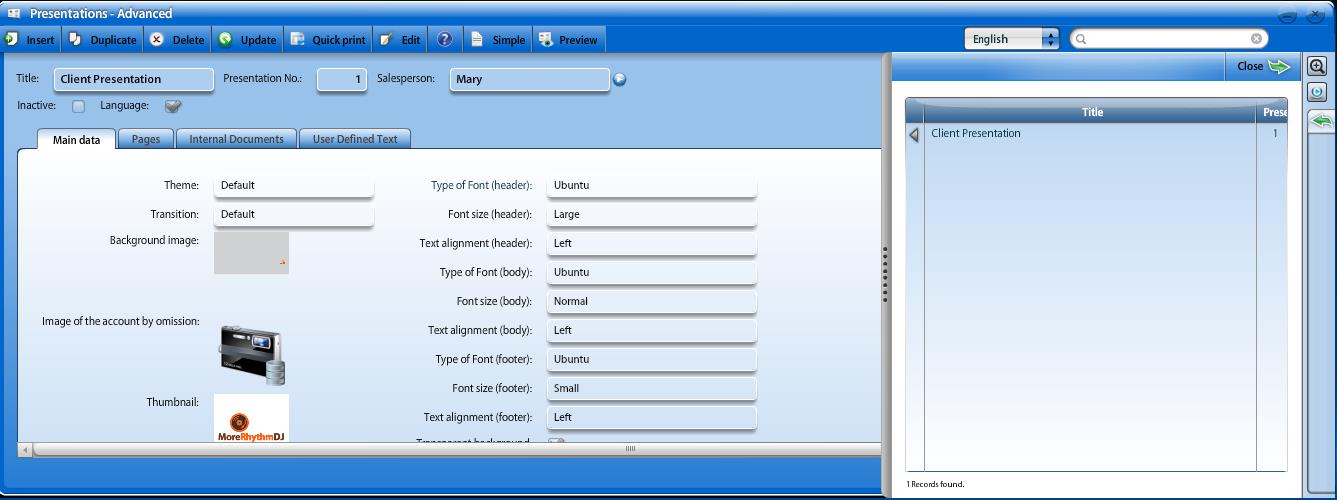Open the English language dropdown
This screenshot has height=500, width=1337.
[x=1011, y=39]
